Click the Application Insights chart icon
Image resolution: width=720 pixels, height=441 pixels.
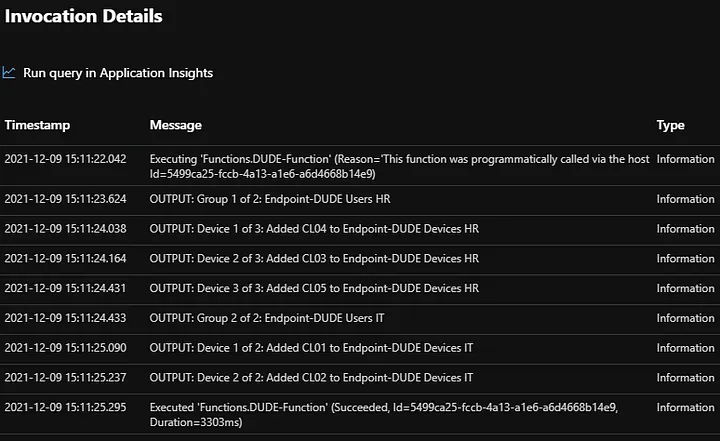pos(9,73)
